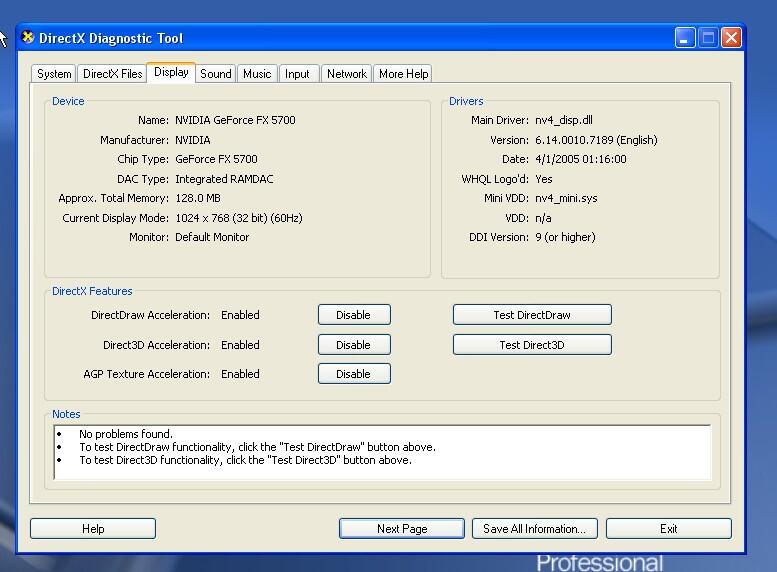
Task: Click the Notes group label
Action: click(66, 414)
